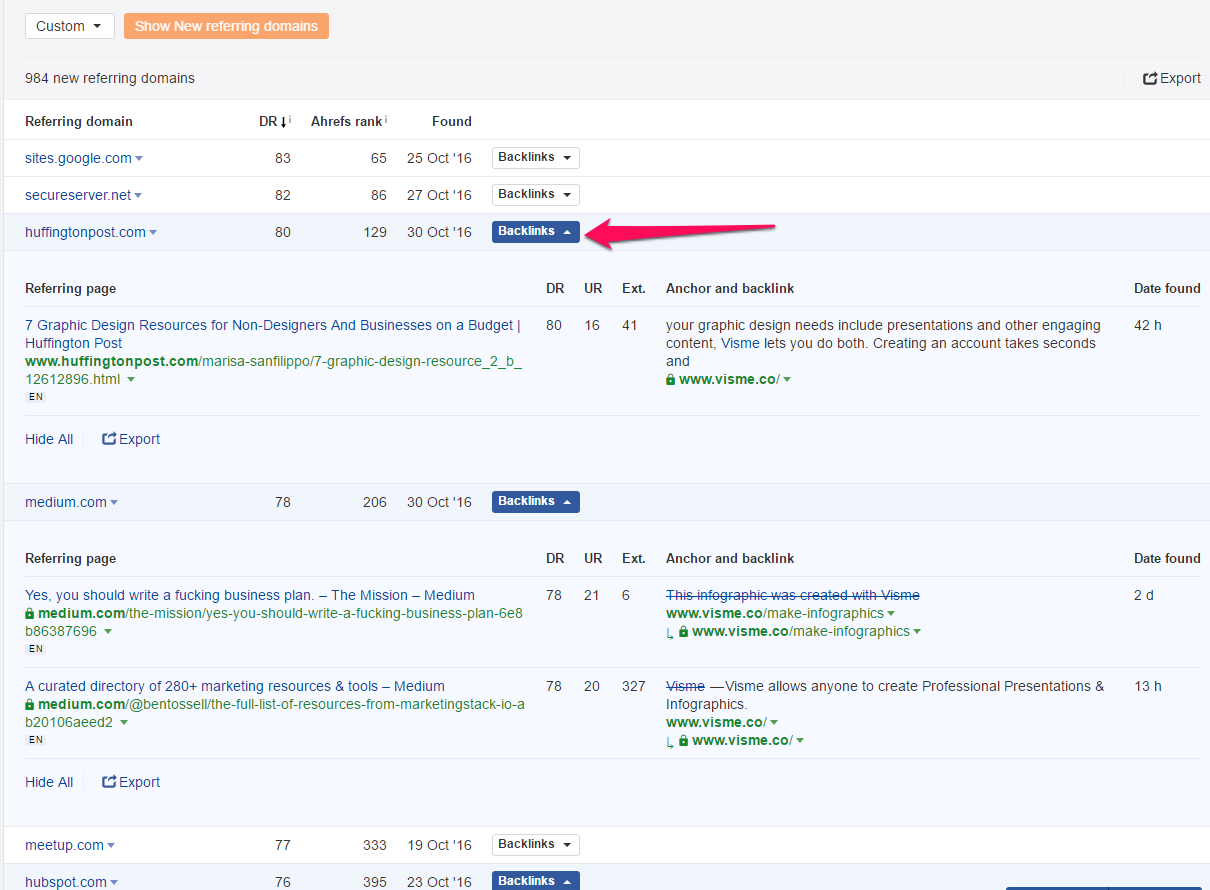1210x890 pixels.
Task: Open secureserver.net domain link
Action: point(78,195)
